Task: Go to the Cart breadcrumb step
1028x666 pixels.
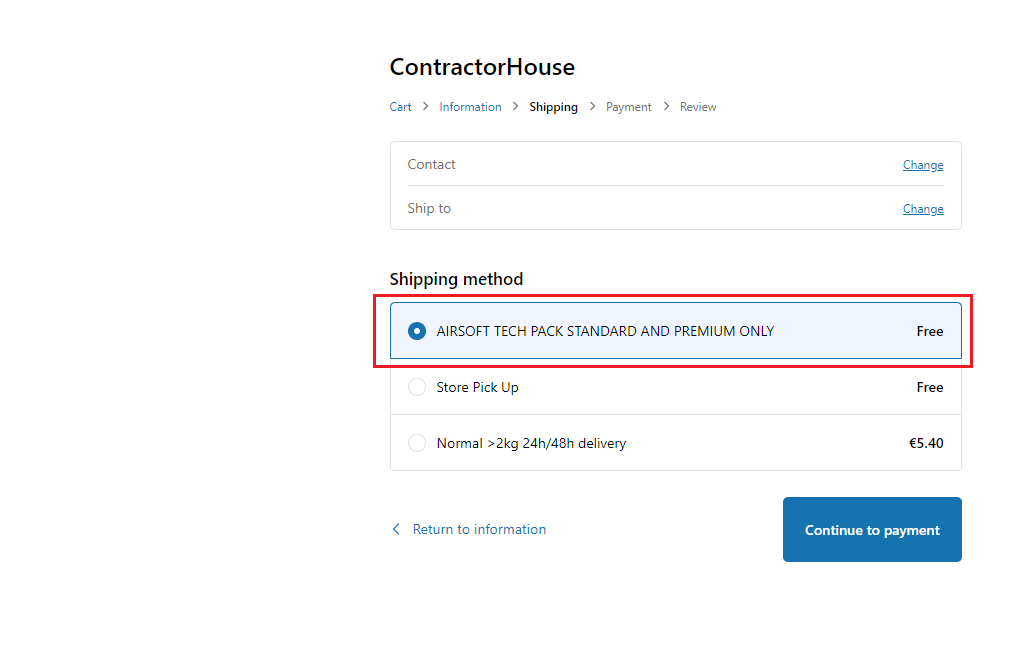Action: coord(400,107)
